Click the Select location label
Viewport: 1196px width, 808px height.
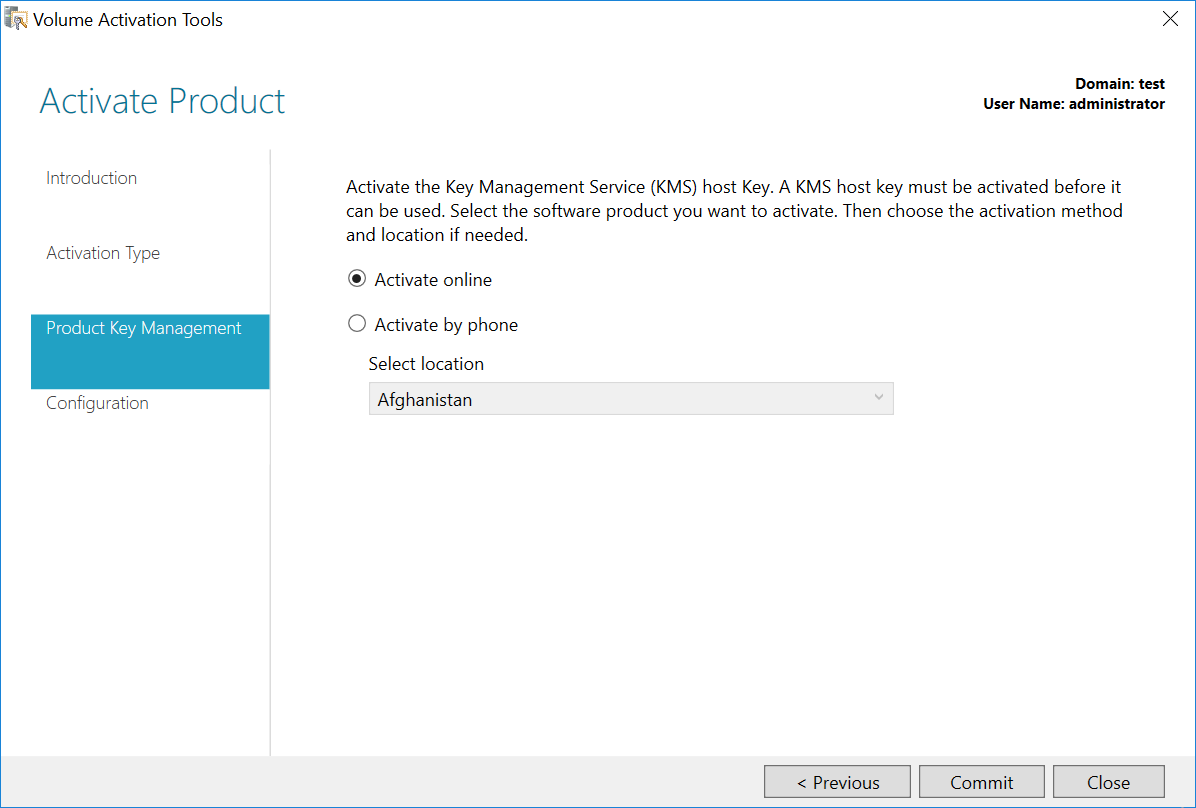click(426, 364)
